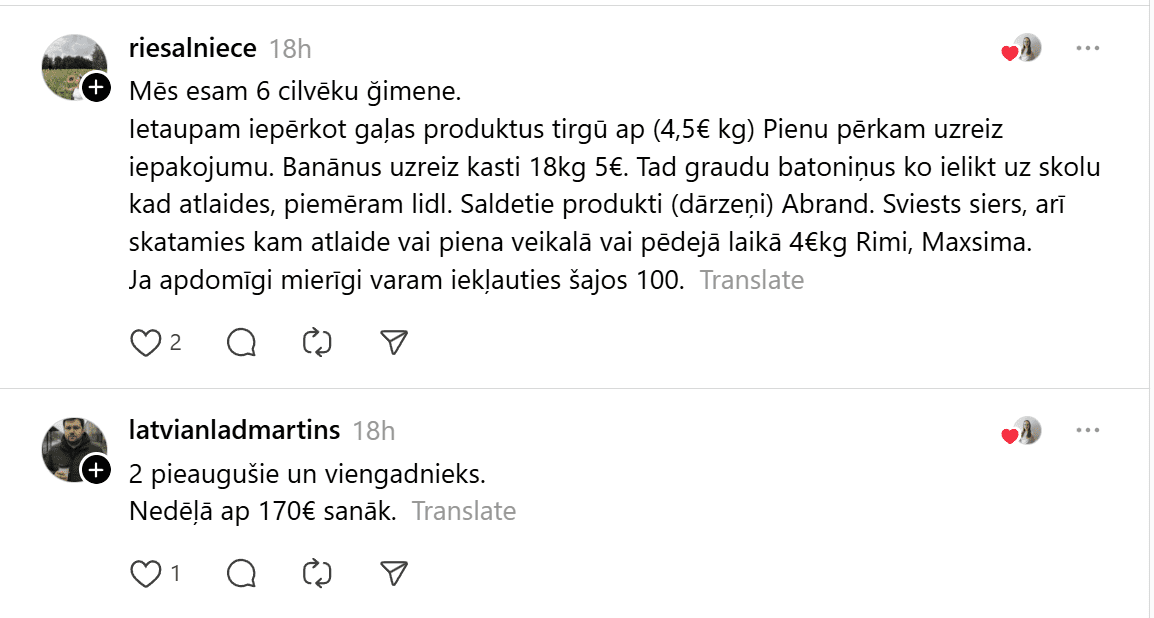The width and height of the screenshot is (1154, 618).
Task: Like the riesalniece comment
Action: click(146, 343)
